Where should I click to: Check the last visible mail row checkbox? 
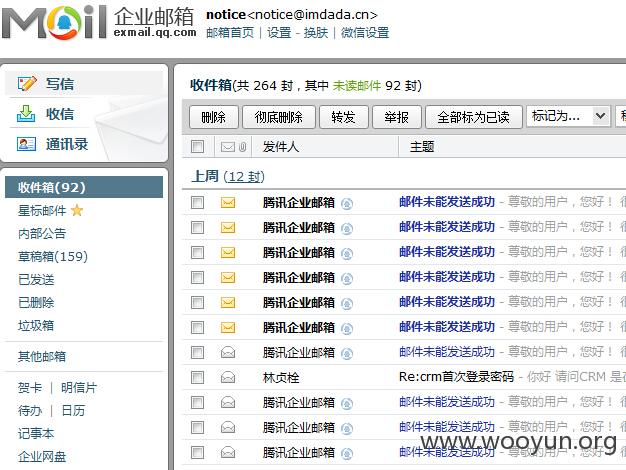click(197, 452)
